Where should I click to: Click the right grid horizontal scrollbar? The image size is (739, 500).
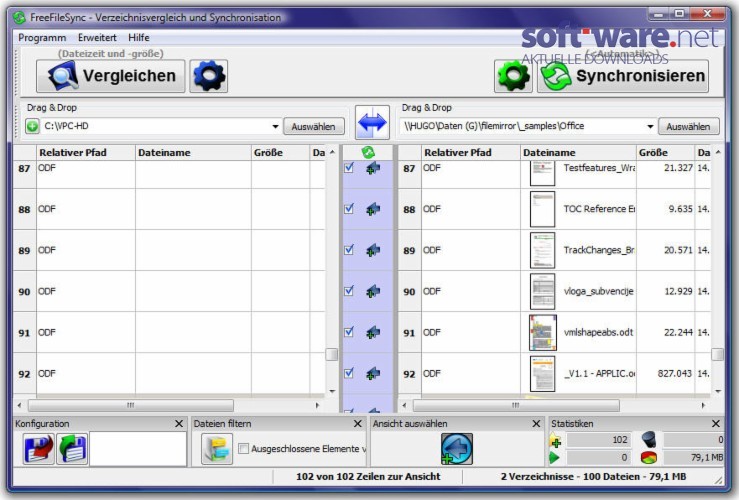pyautogui.click(x=516, y=405)
